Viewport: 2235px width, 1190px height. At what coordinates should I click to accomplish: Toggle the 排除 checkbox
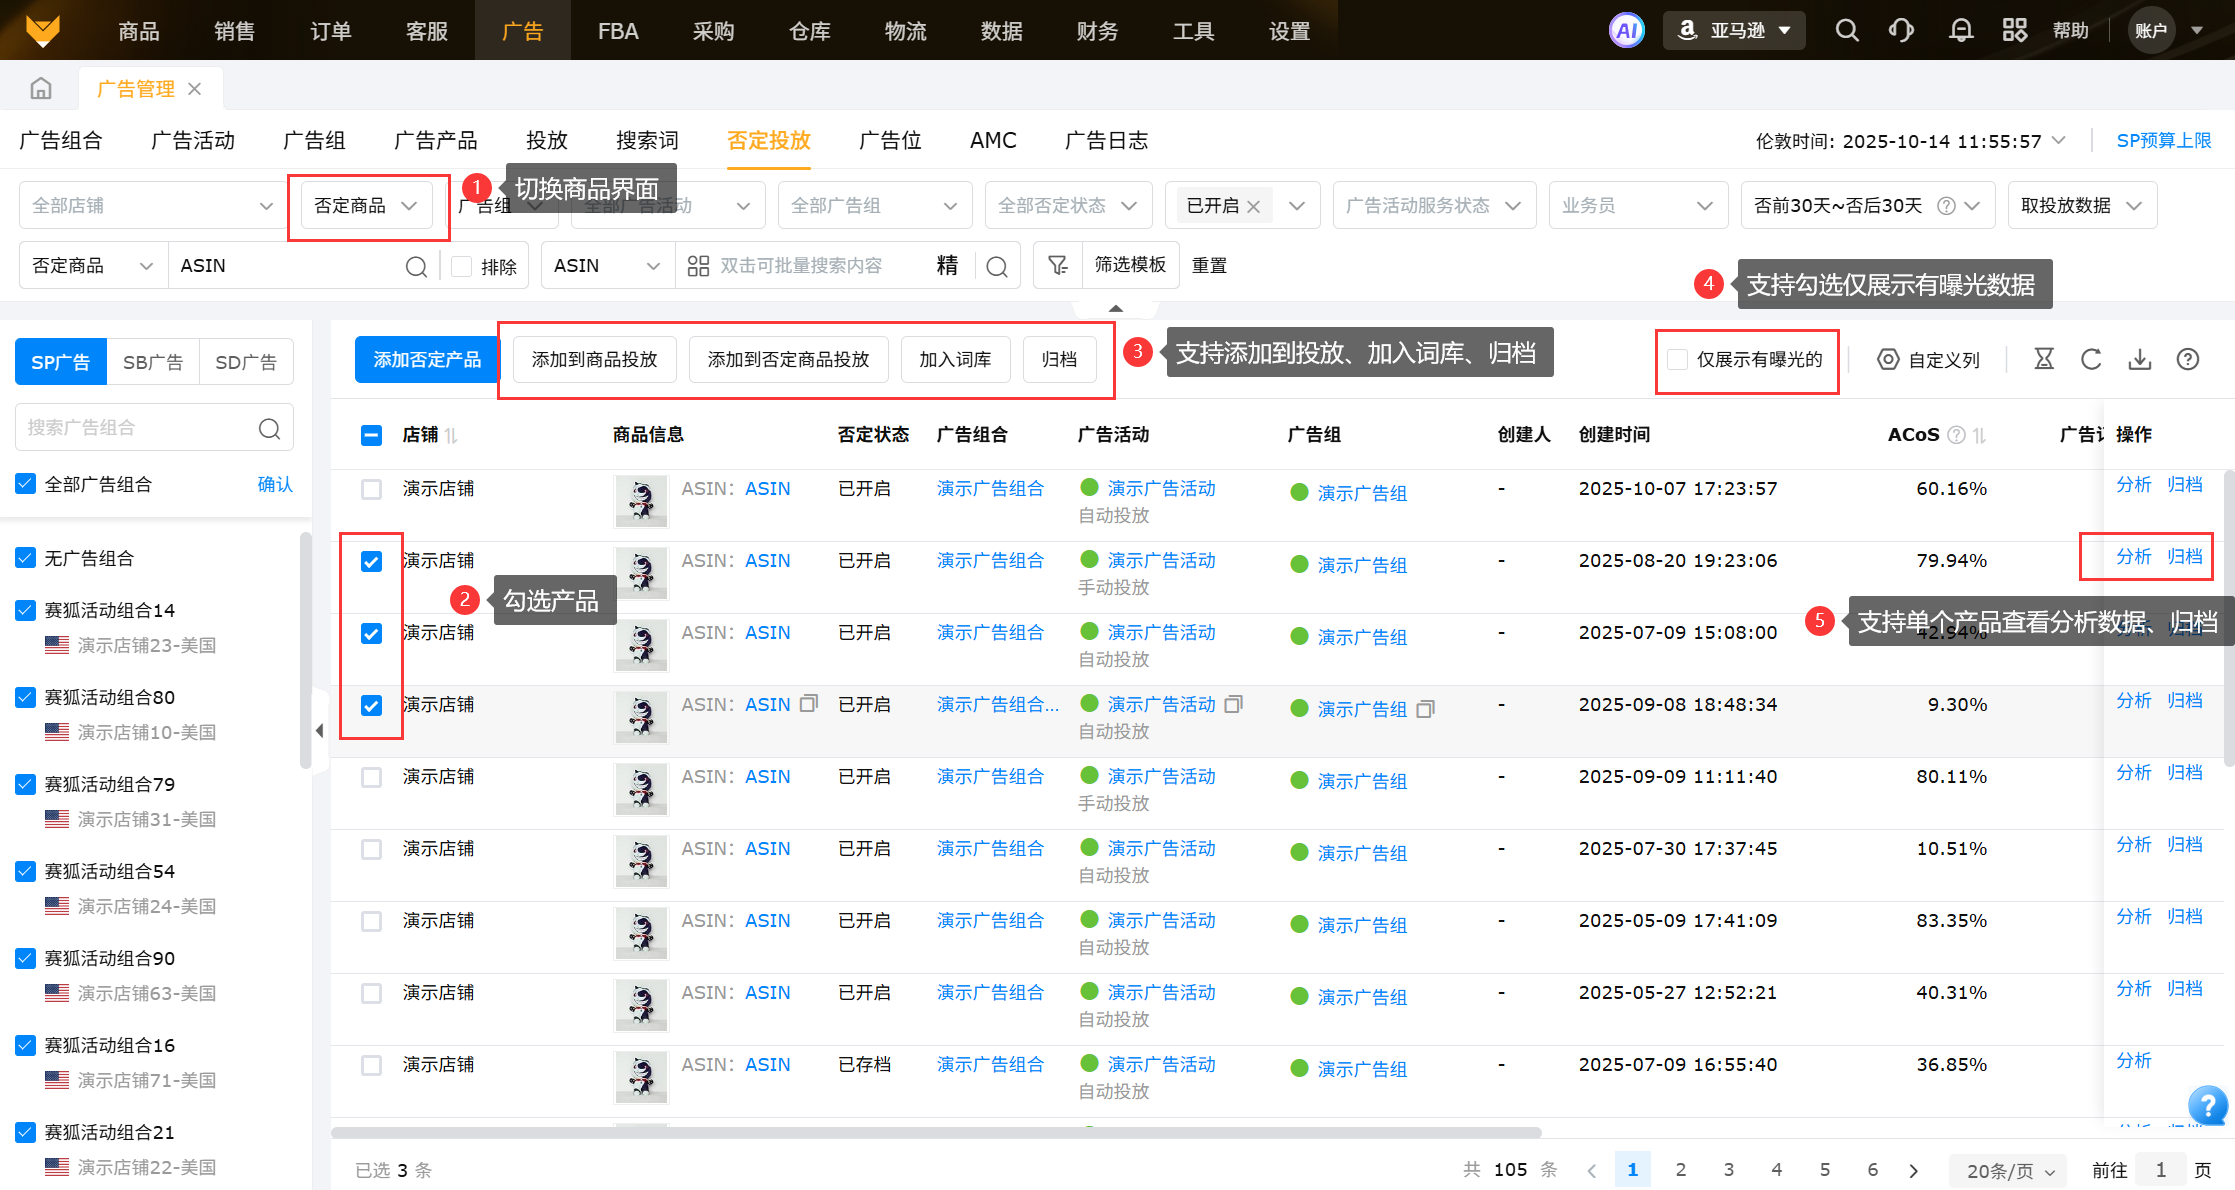tap(462, 266)
